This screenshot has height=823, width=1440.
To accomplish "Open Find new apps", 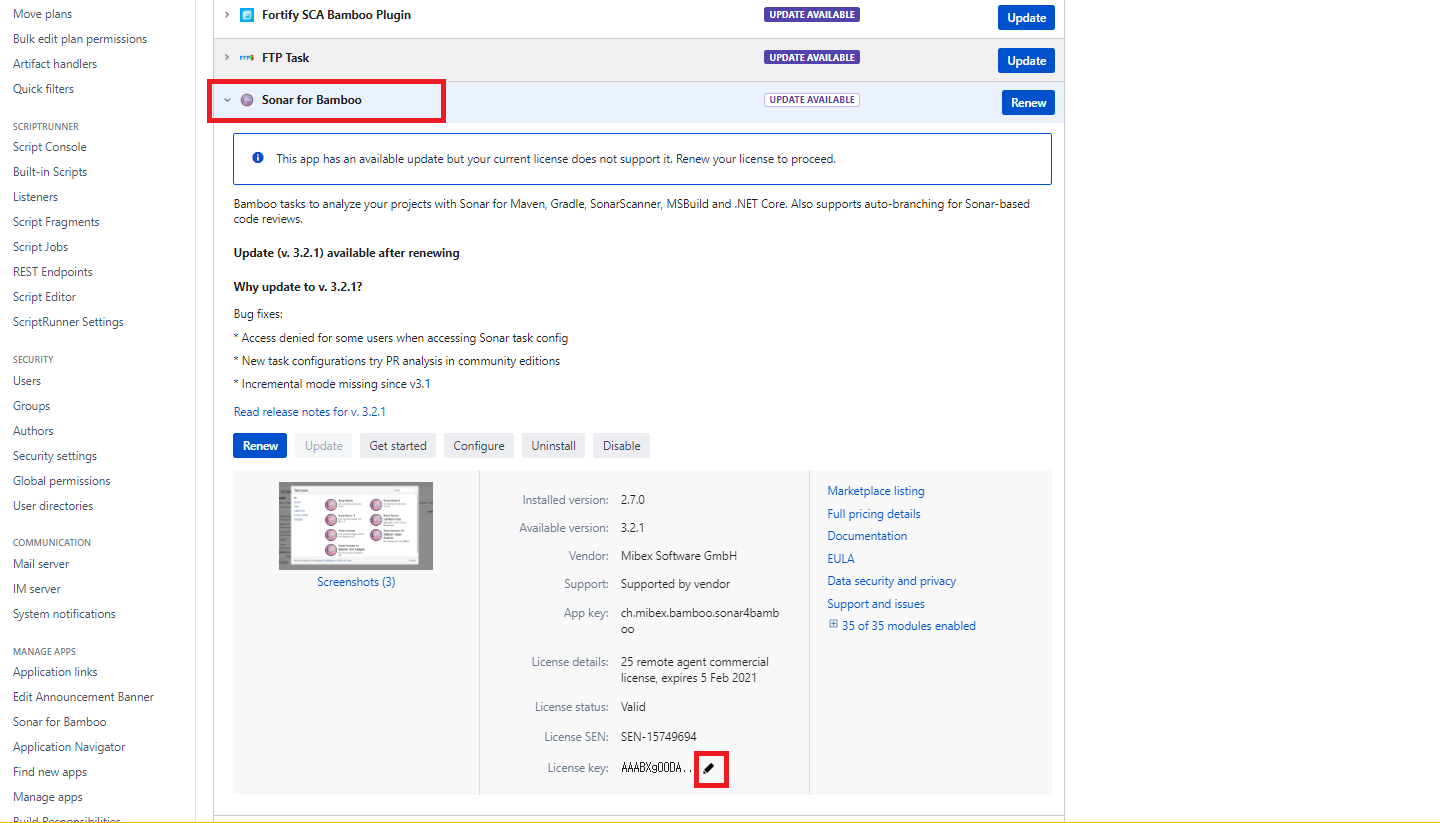I will [50, 772].
